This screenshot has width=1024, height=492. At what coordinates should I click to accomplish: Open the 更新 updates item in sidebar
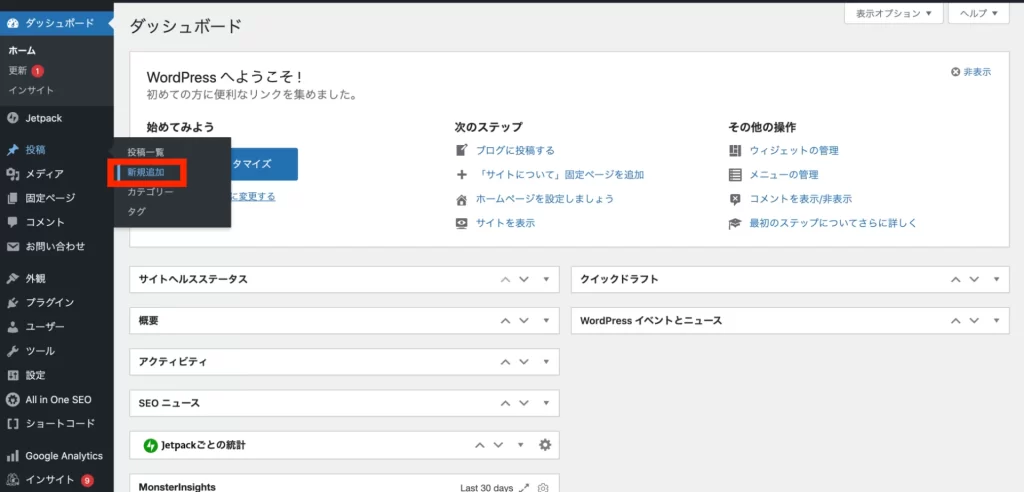(x=19, y=71)
